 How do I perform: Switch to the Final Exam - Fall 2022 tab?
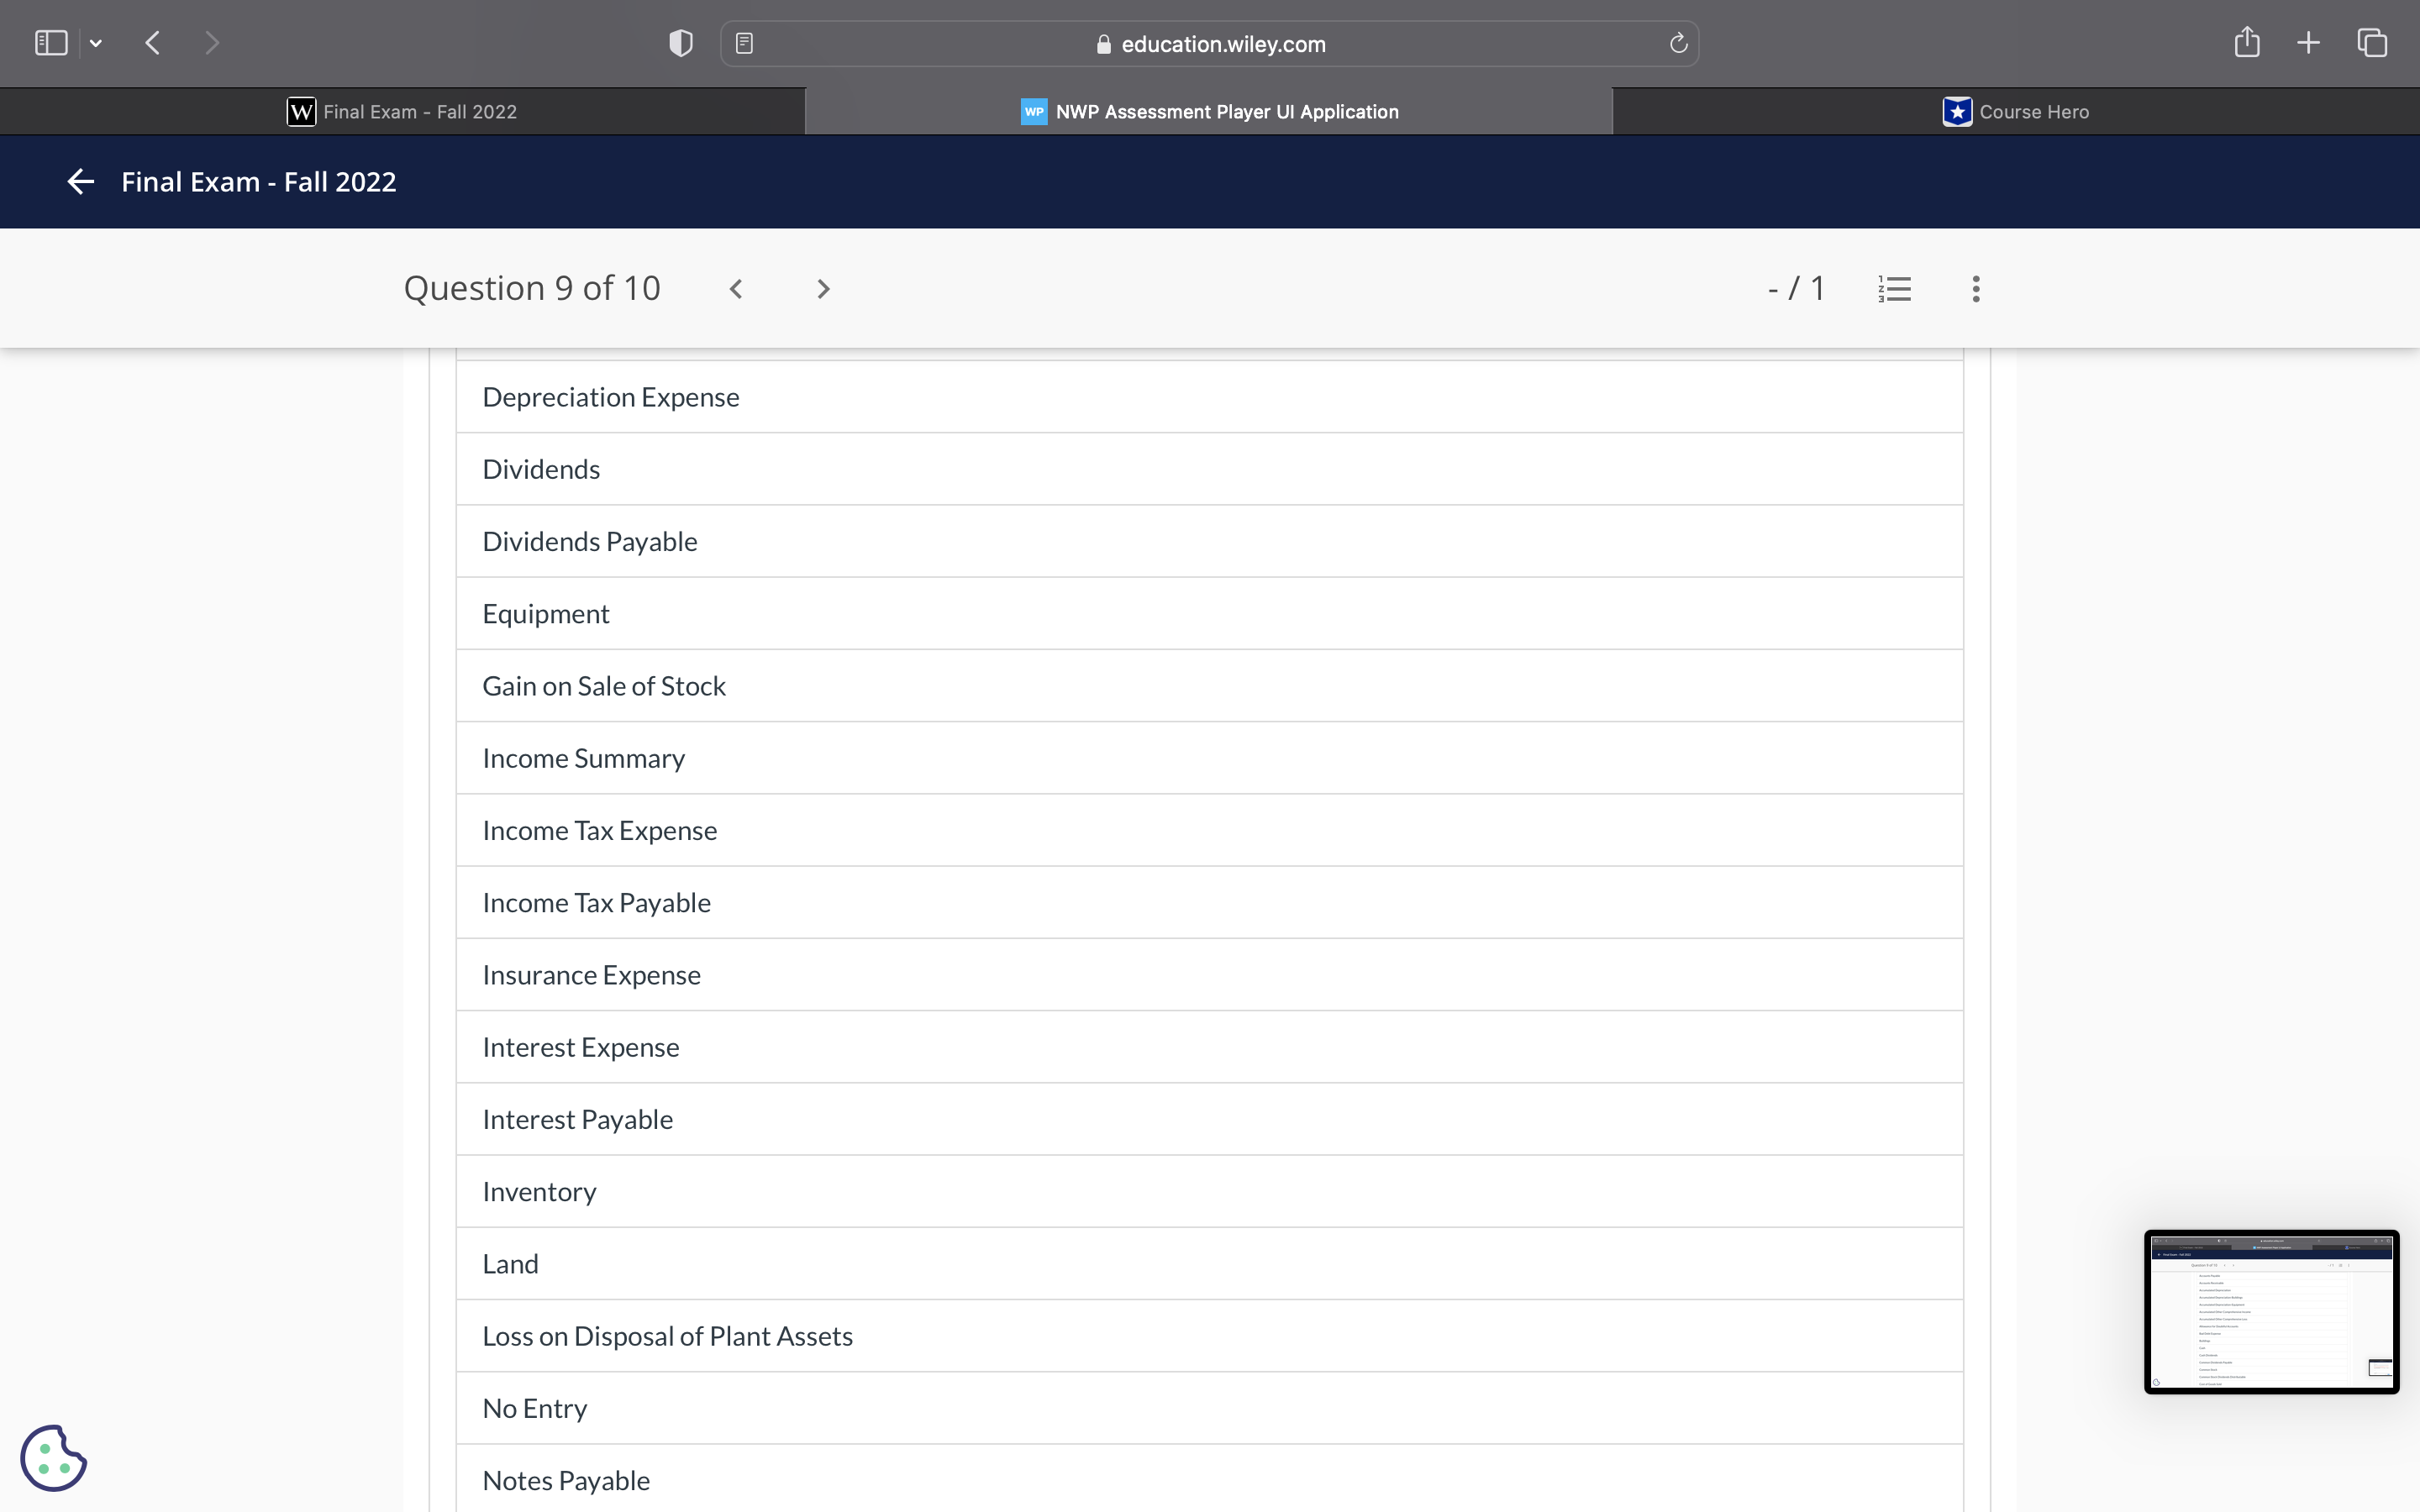coord(404,111)
